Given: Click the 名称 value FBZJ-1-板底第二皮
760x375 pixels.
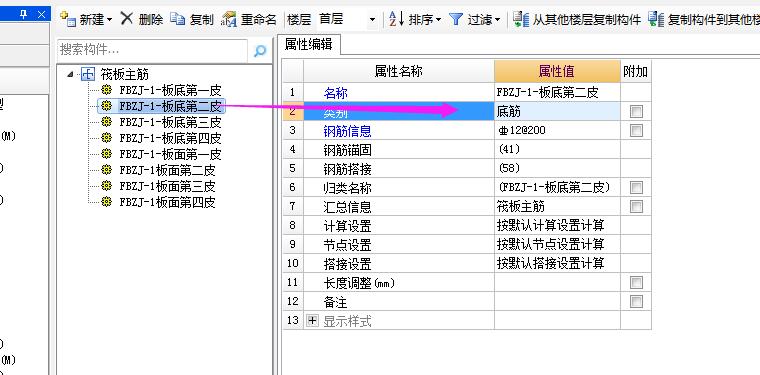Looking at the screenshot, I should (557, 92).
